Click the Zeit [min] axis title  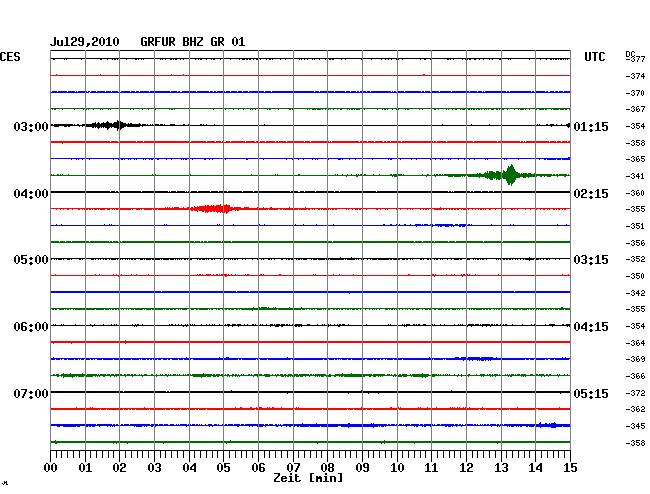[308, 478]
